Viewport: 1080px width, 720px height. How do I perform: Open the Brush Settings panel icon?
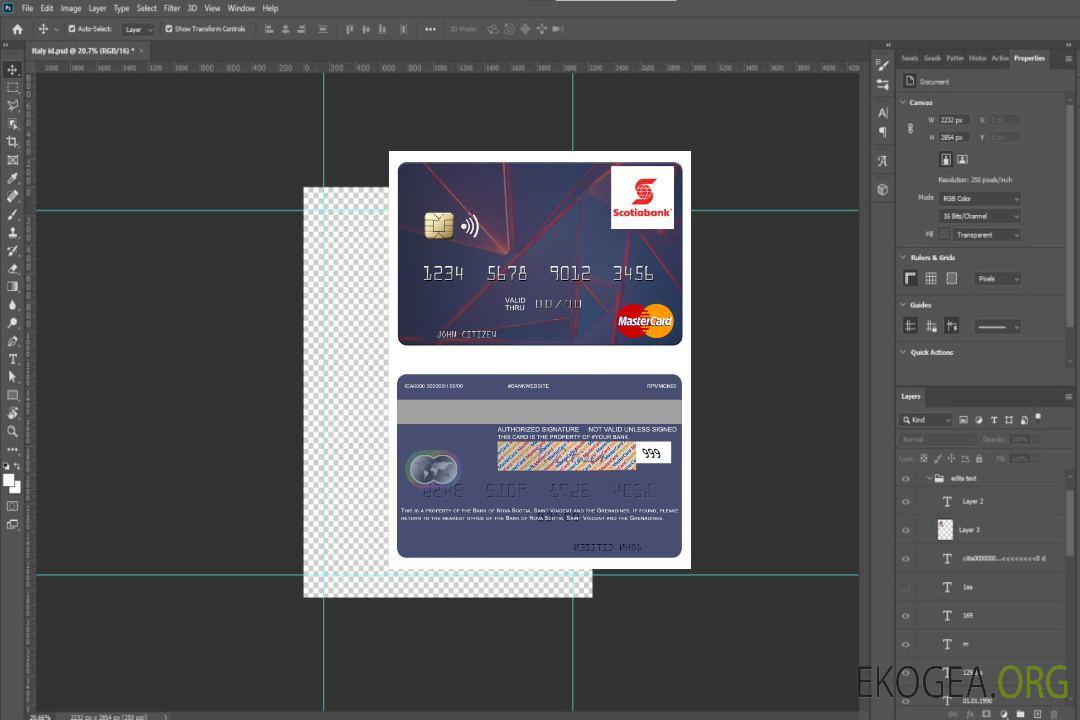[882, 65]
